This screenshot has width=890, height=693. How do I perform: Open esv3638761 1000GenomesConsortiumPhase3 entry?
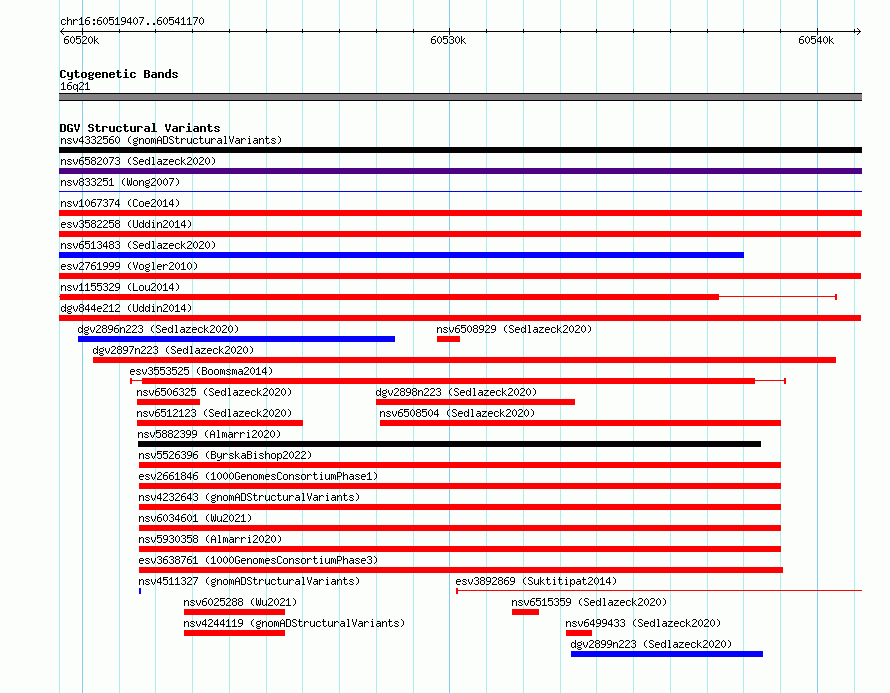[x=258, y=560]
